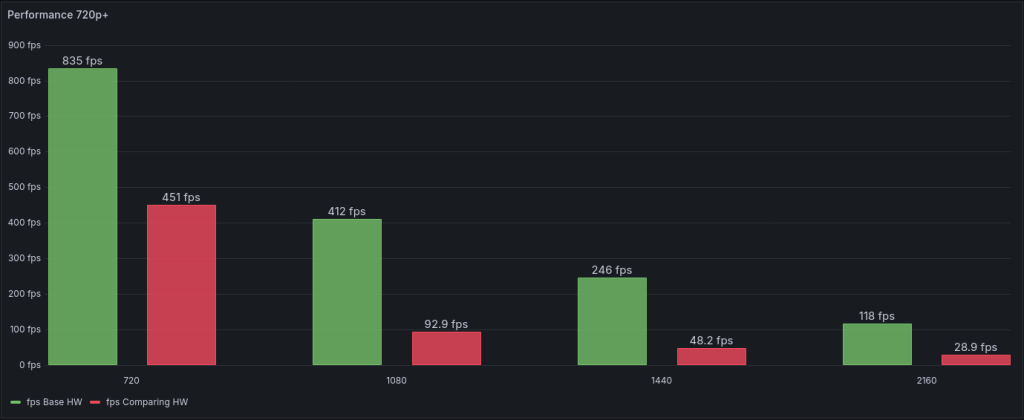1024x420 pixels.
Task: Click the Performance 720p+ panel title
Action: click(x=58, y=16)
